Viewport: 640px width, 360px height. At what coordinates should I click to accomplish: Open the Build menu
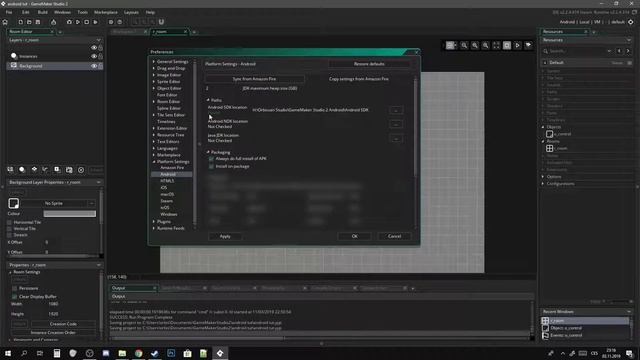[42, 12]
